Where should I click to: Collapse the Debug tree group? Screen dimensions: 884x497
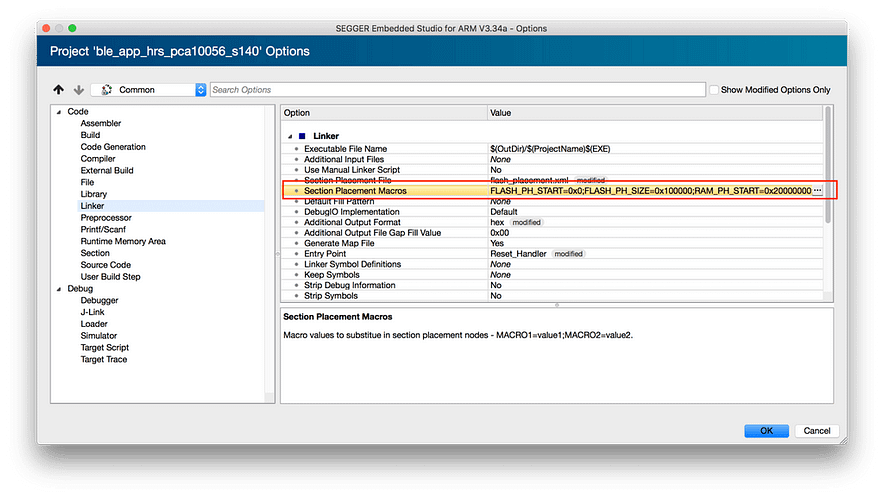[x=59, y=289]
